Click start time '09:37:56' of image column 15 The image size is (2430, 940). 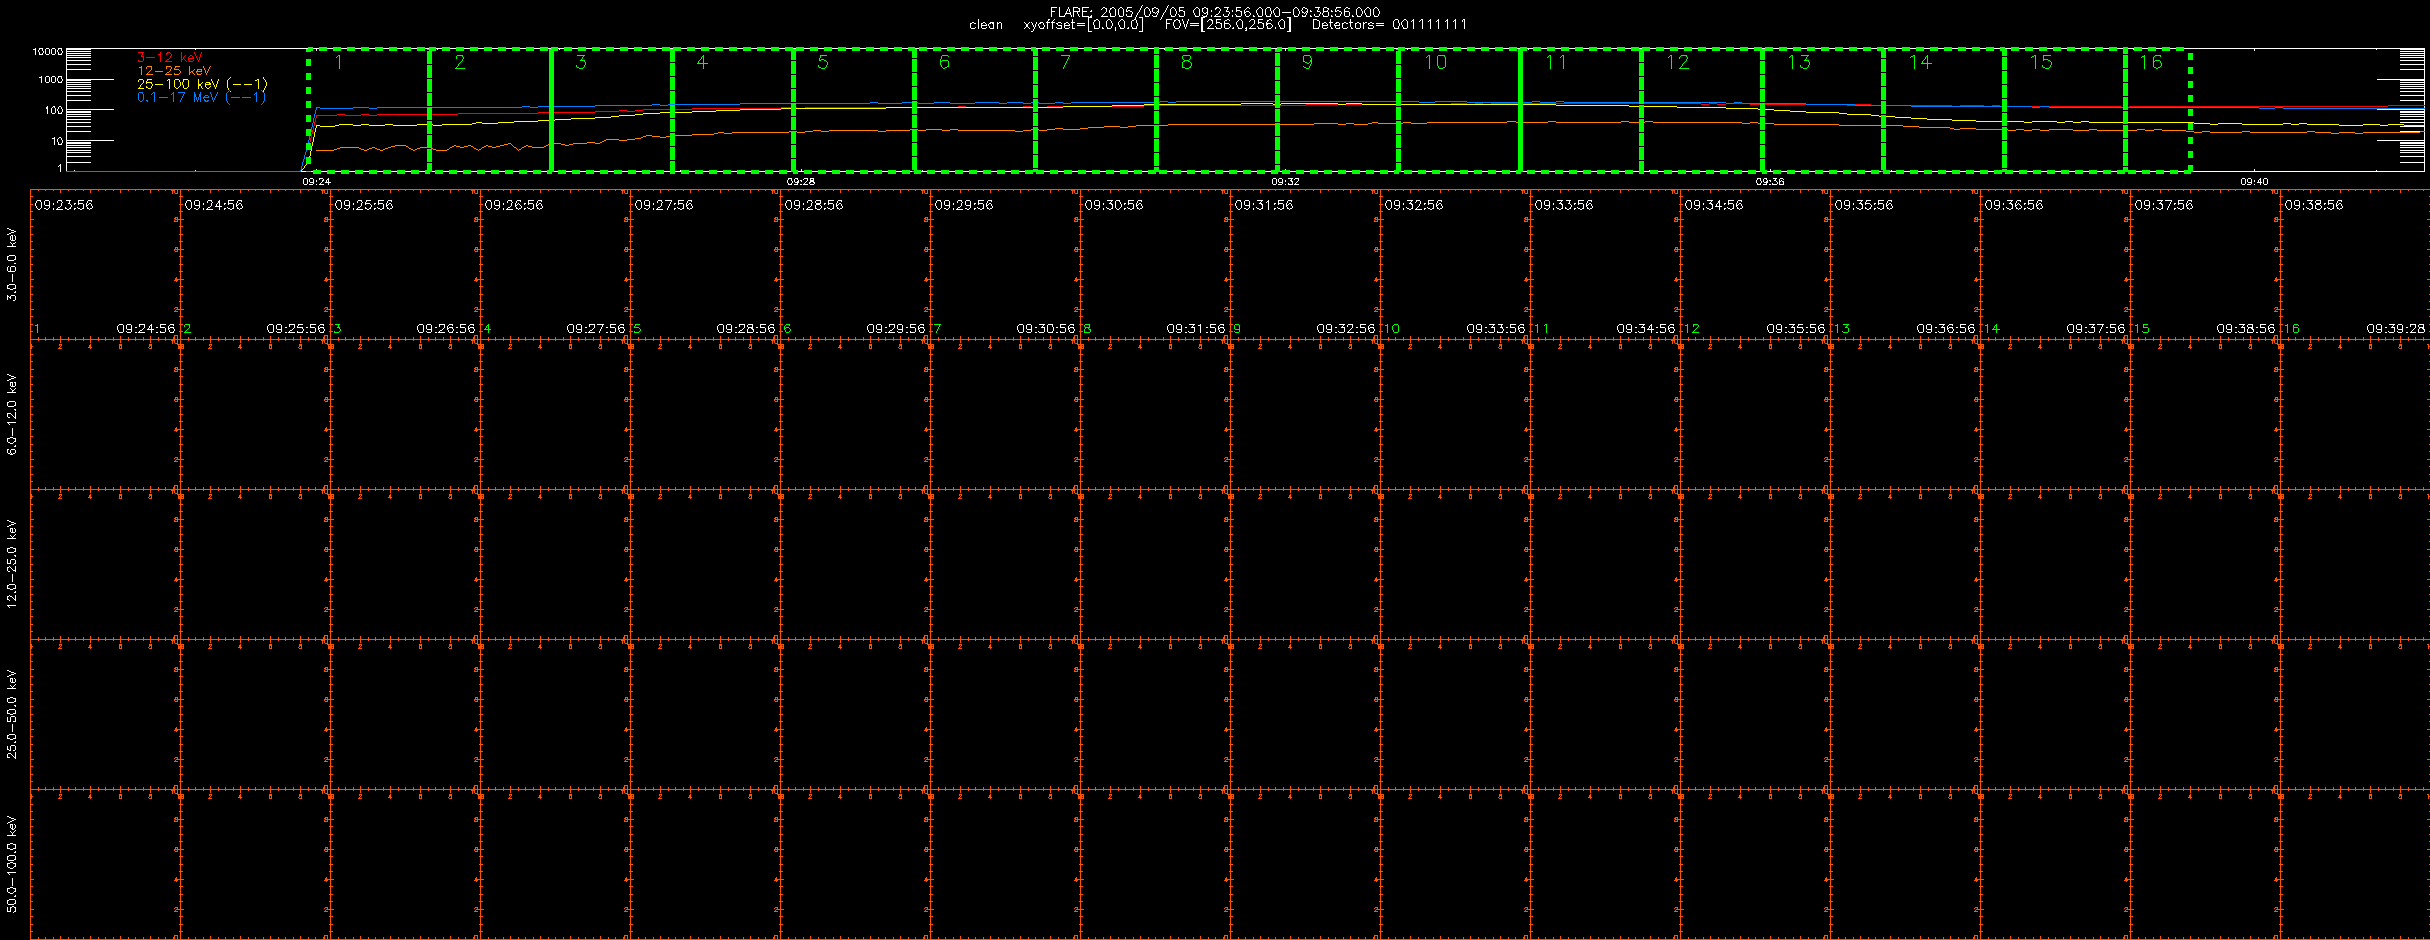[x=2164, y=205]
